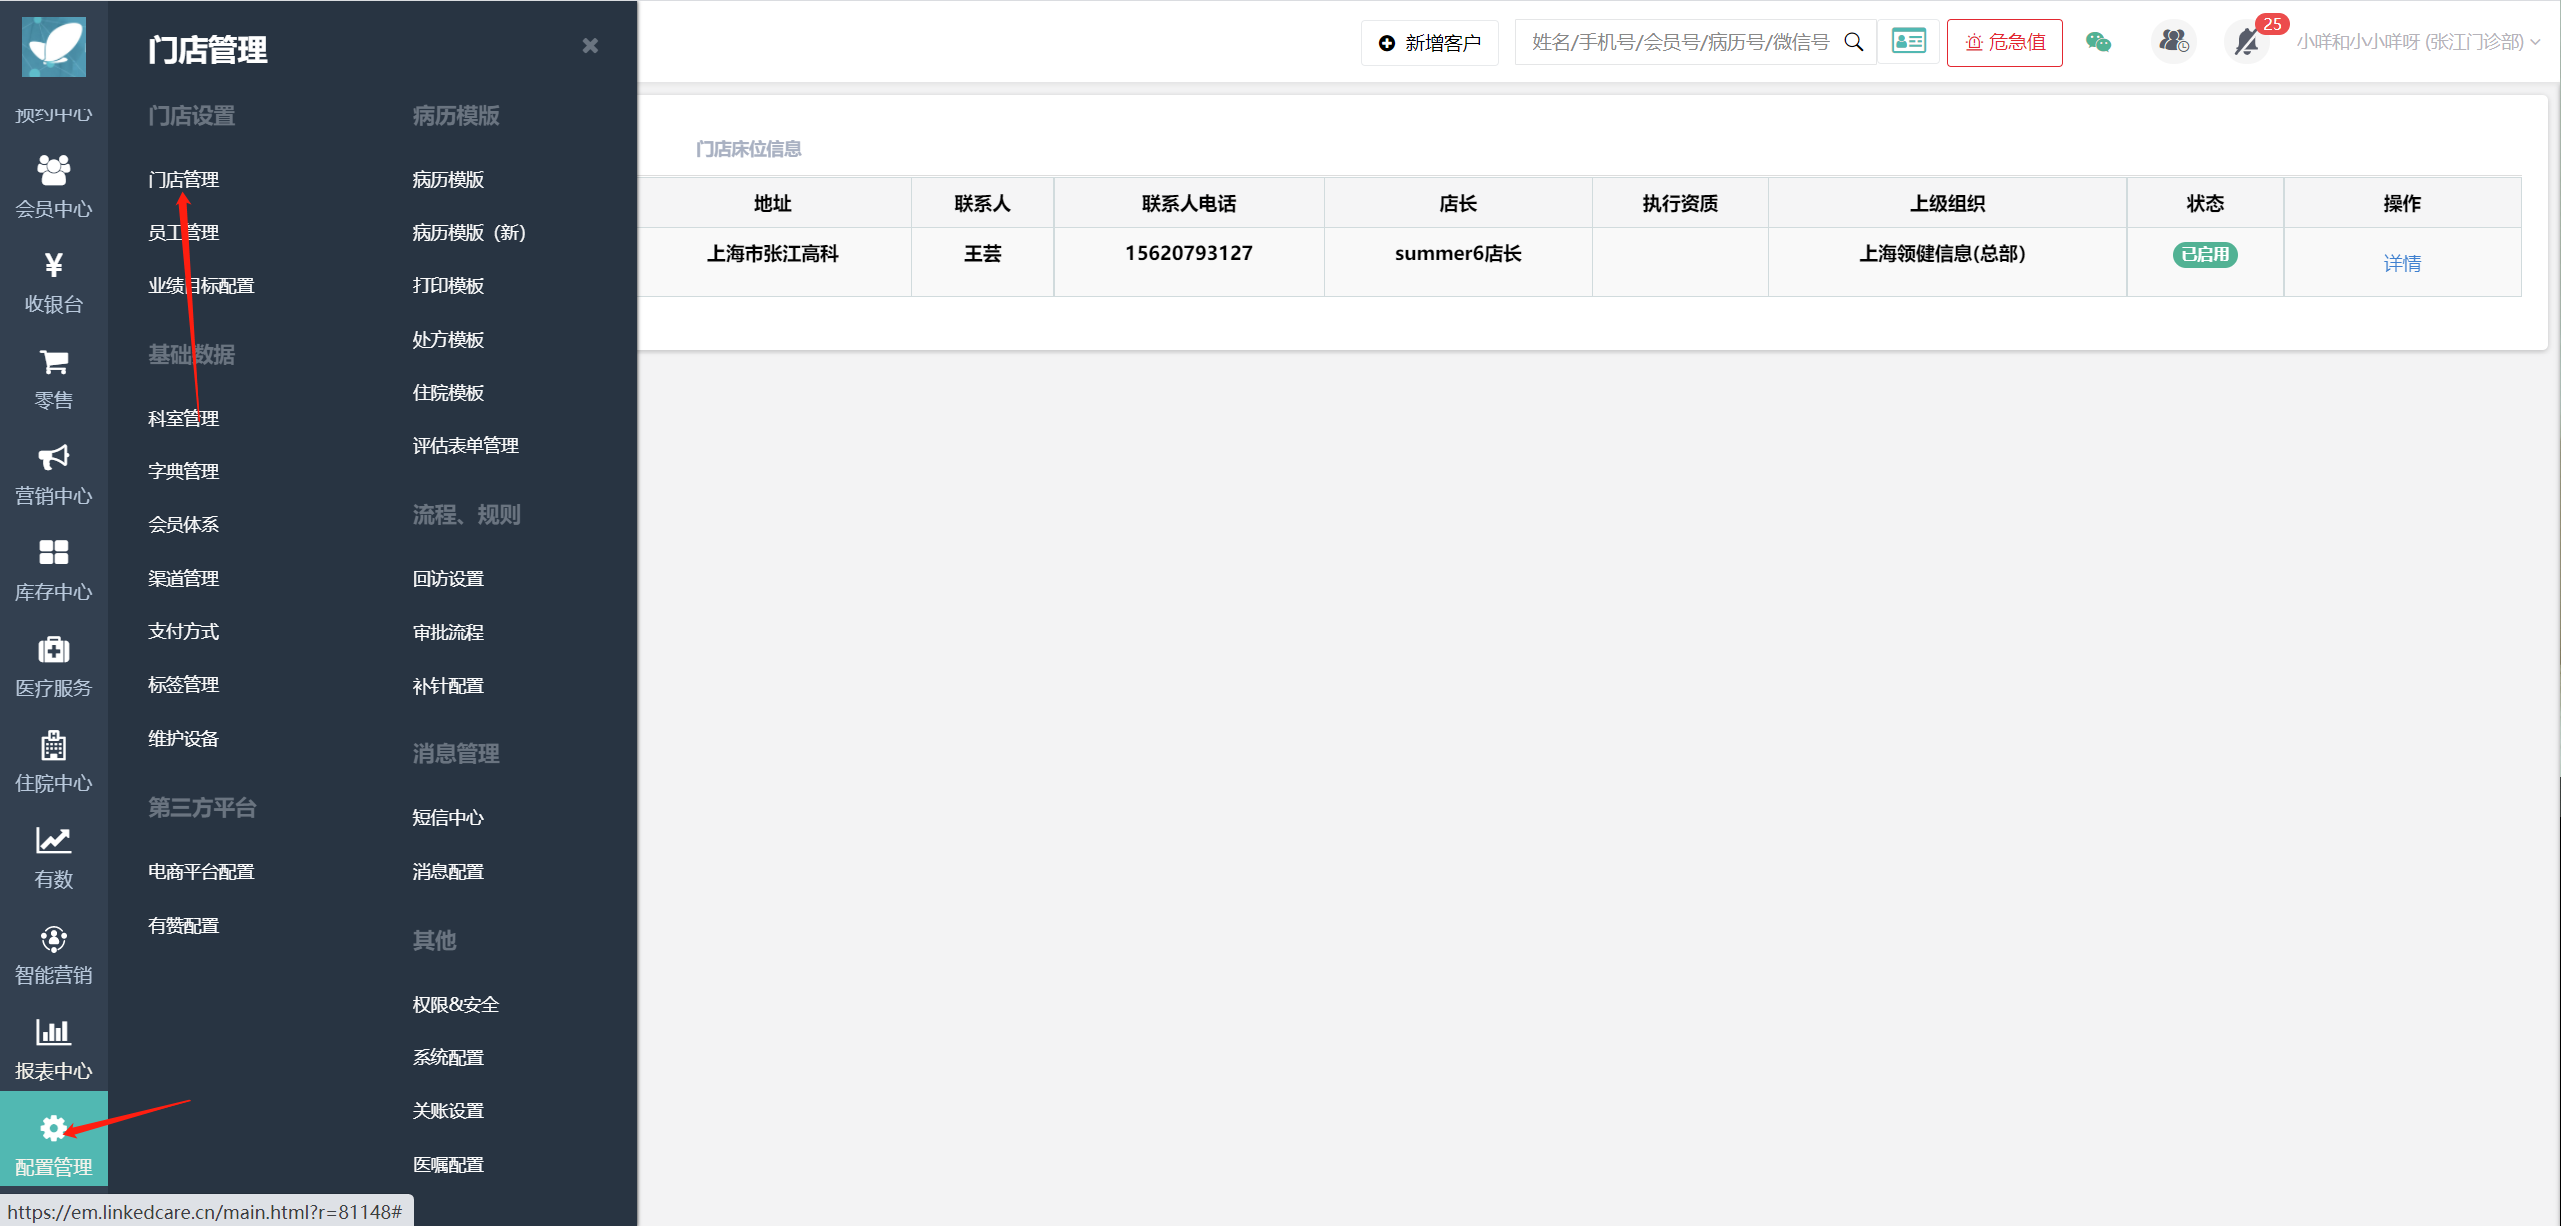
Task: Click the 上级组织 column header
Action: click(1946, 203)
